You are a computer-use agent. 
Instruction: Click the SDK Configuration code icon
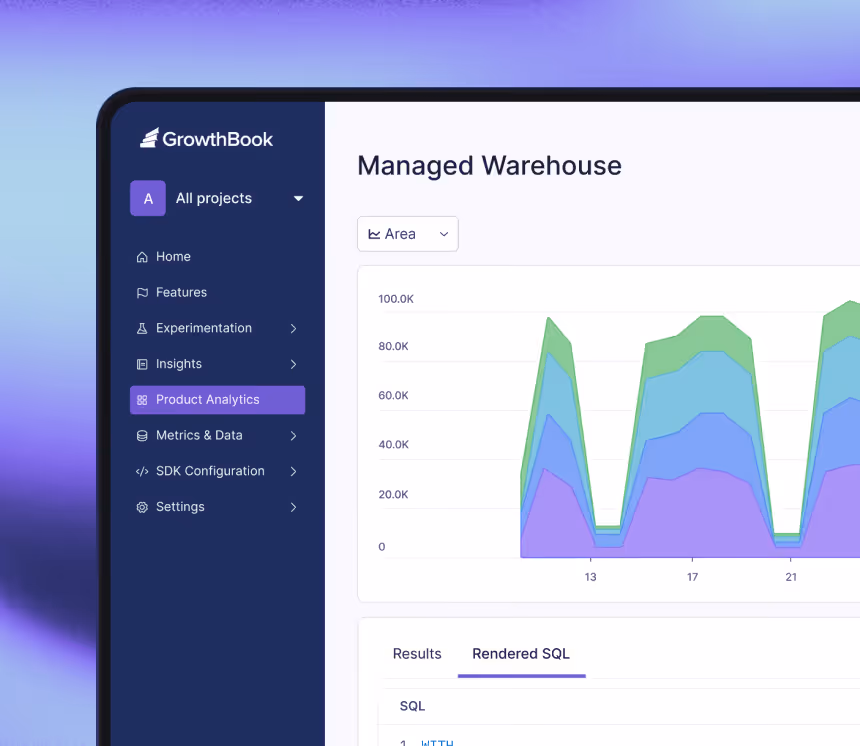pyautogui.click(x=142, y=471)
